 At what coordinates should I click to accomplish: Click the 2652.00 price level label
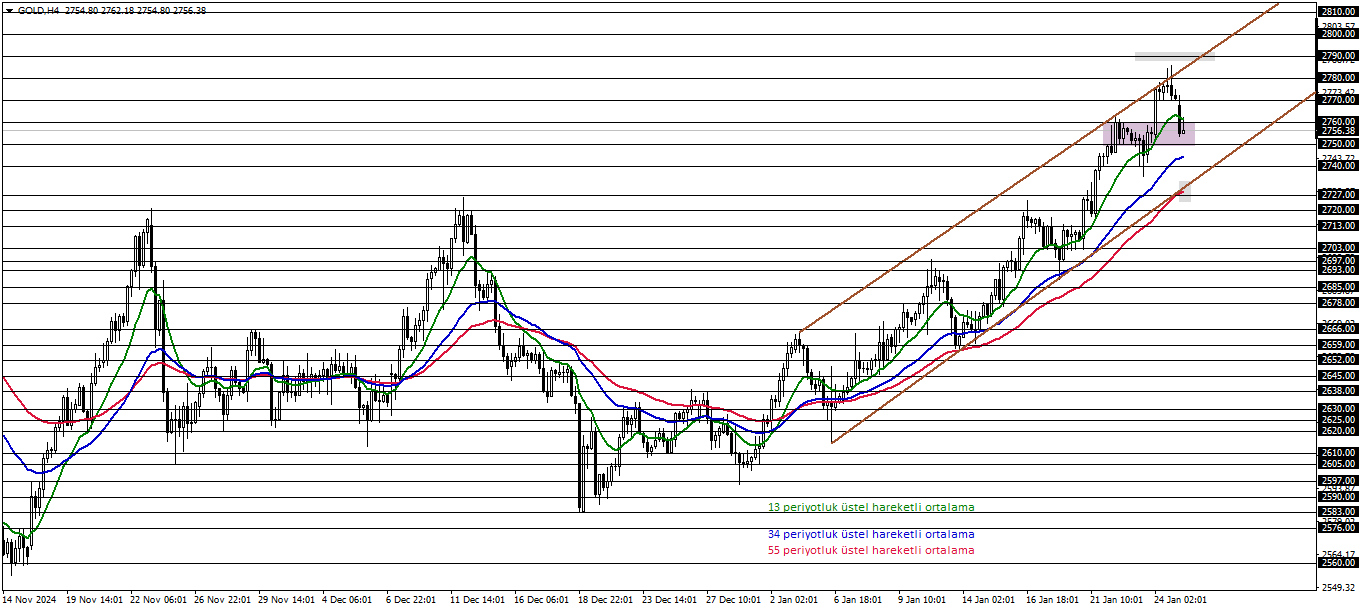(x=1338, y=360)
